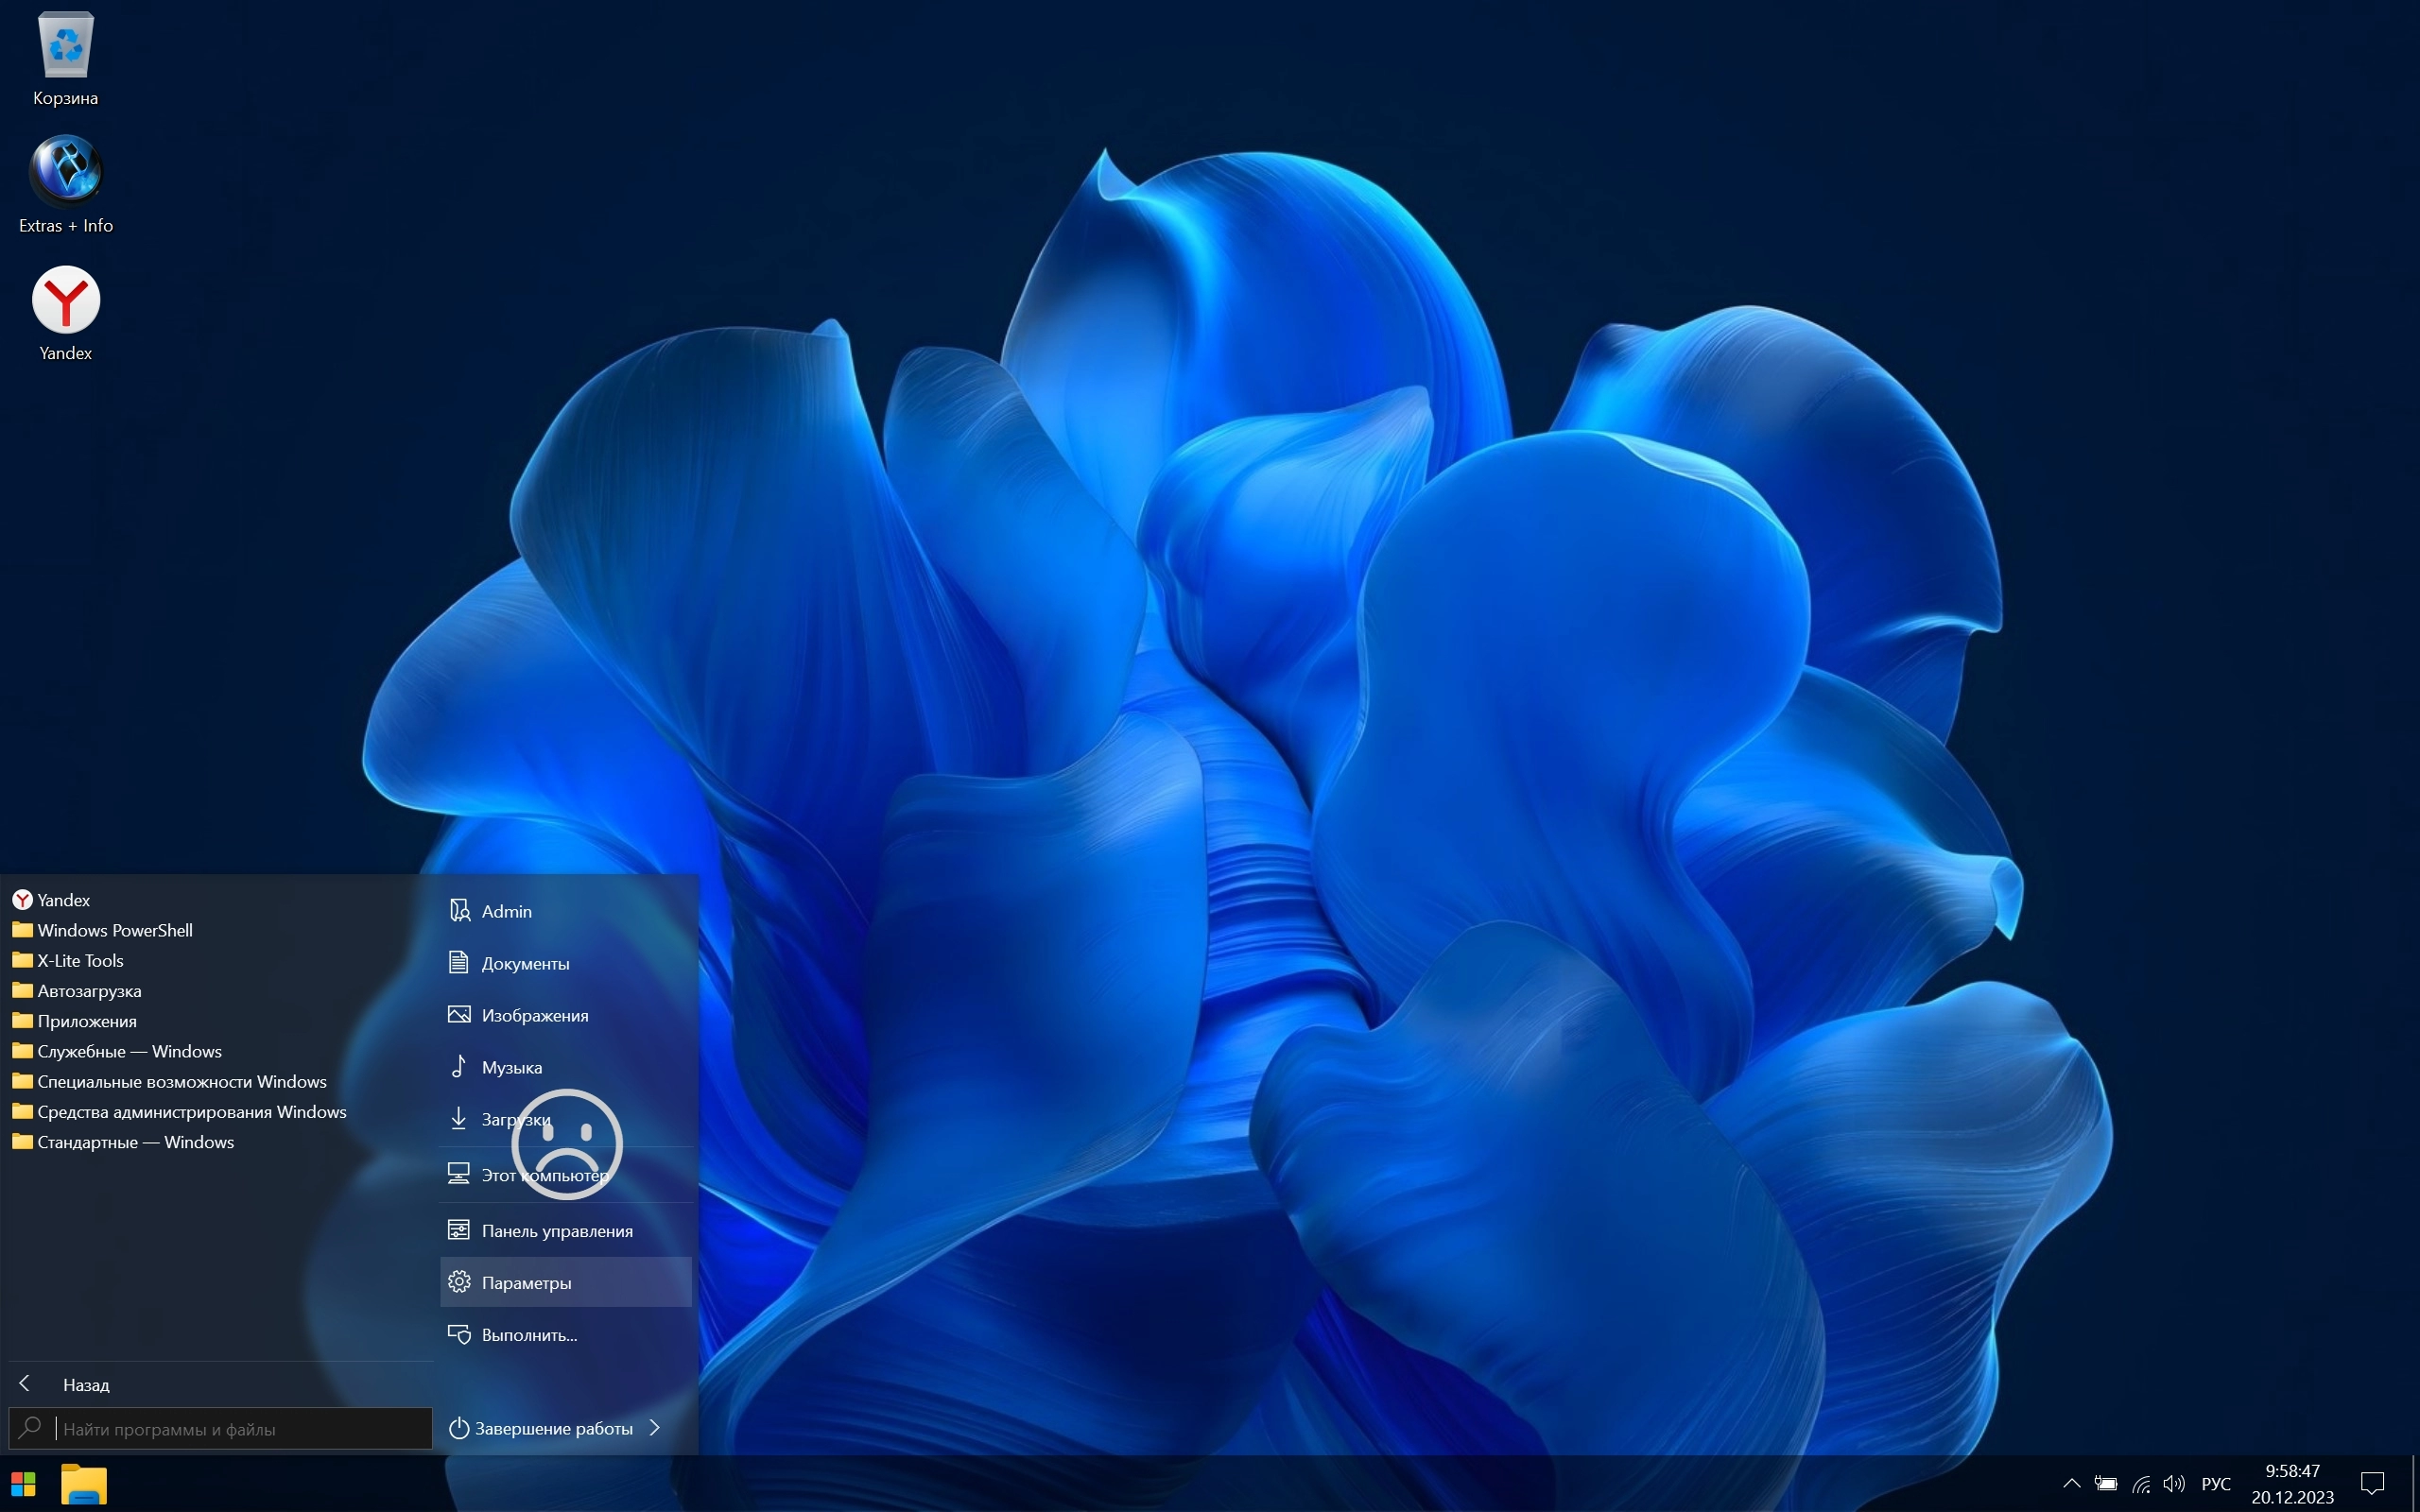Click the Windows Start button
The height and width of the screenshot is (1512, 2420).
(x=23, y=1484)
